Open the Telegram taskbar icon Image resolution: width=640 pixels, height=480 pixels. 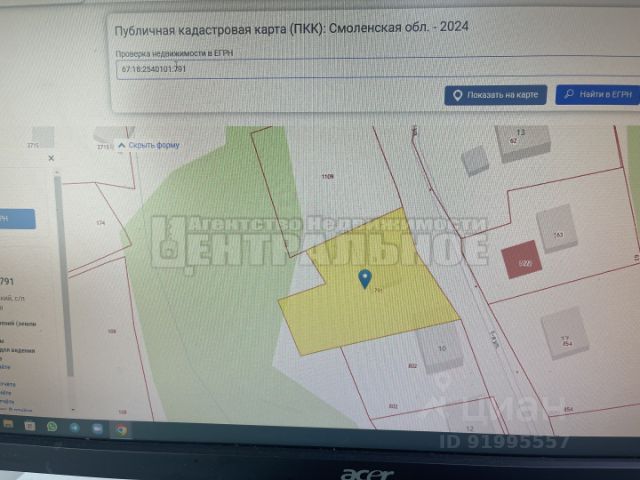click(x=74, y=428)
